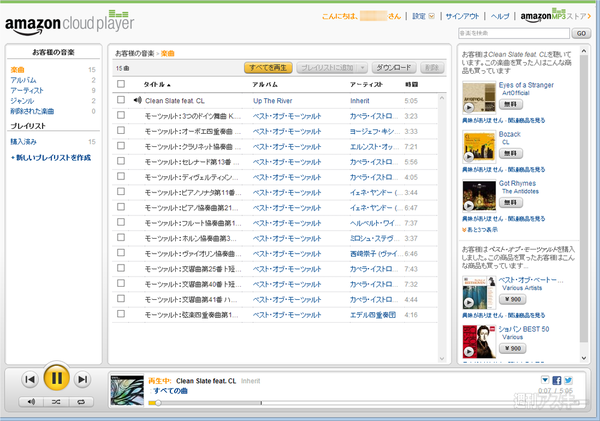600x421 pixels.
Task: Share the current song on Facebook
Action: coord(557,380)
